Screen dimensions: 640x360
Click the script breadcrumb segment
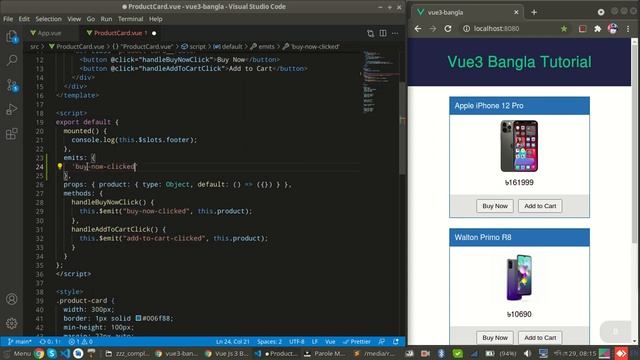tap(194, 47)
